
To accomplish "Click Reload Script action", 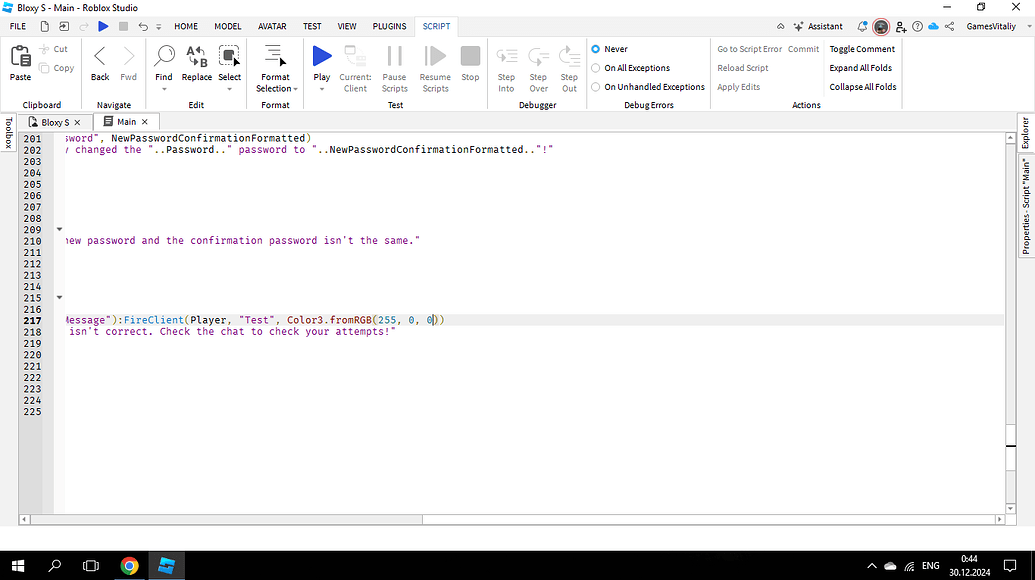I will click(743, 68).
